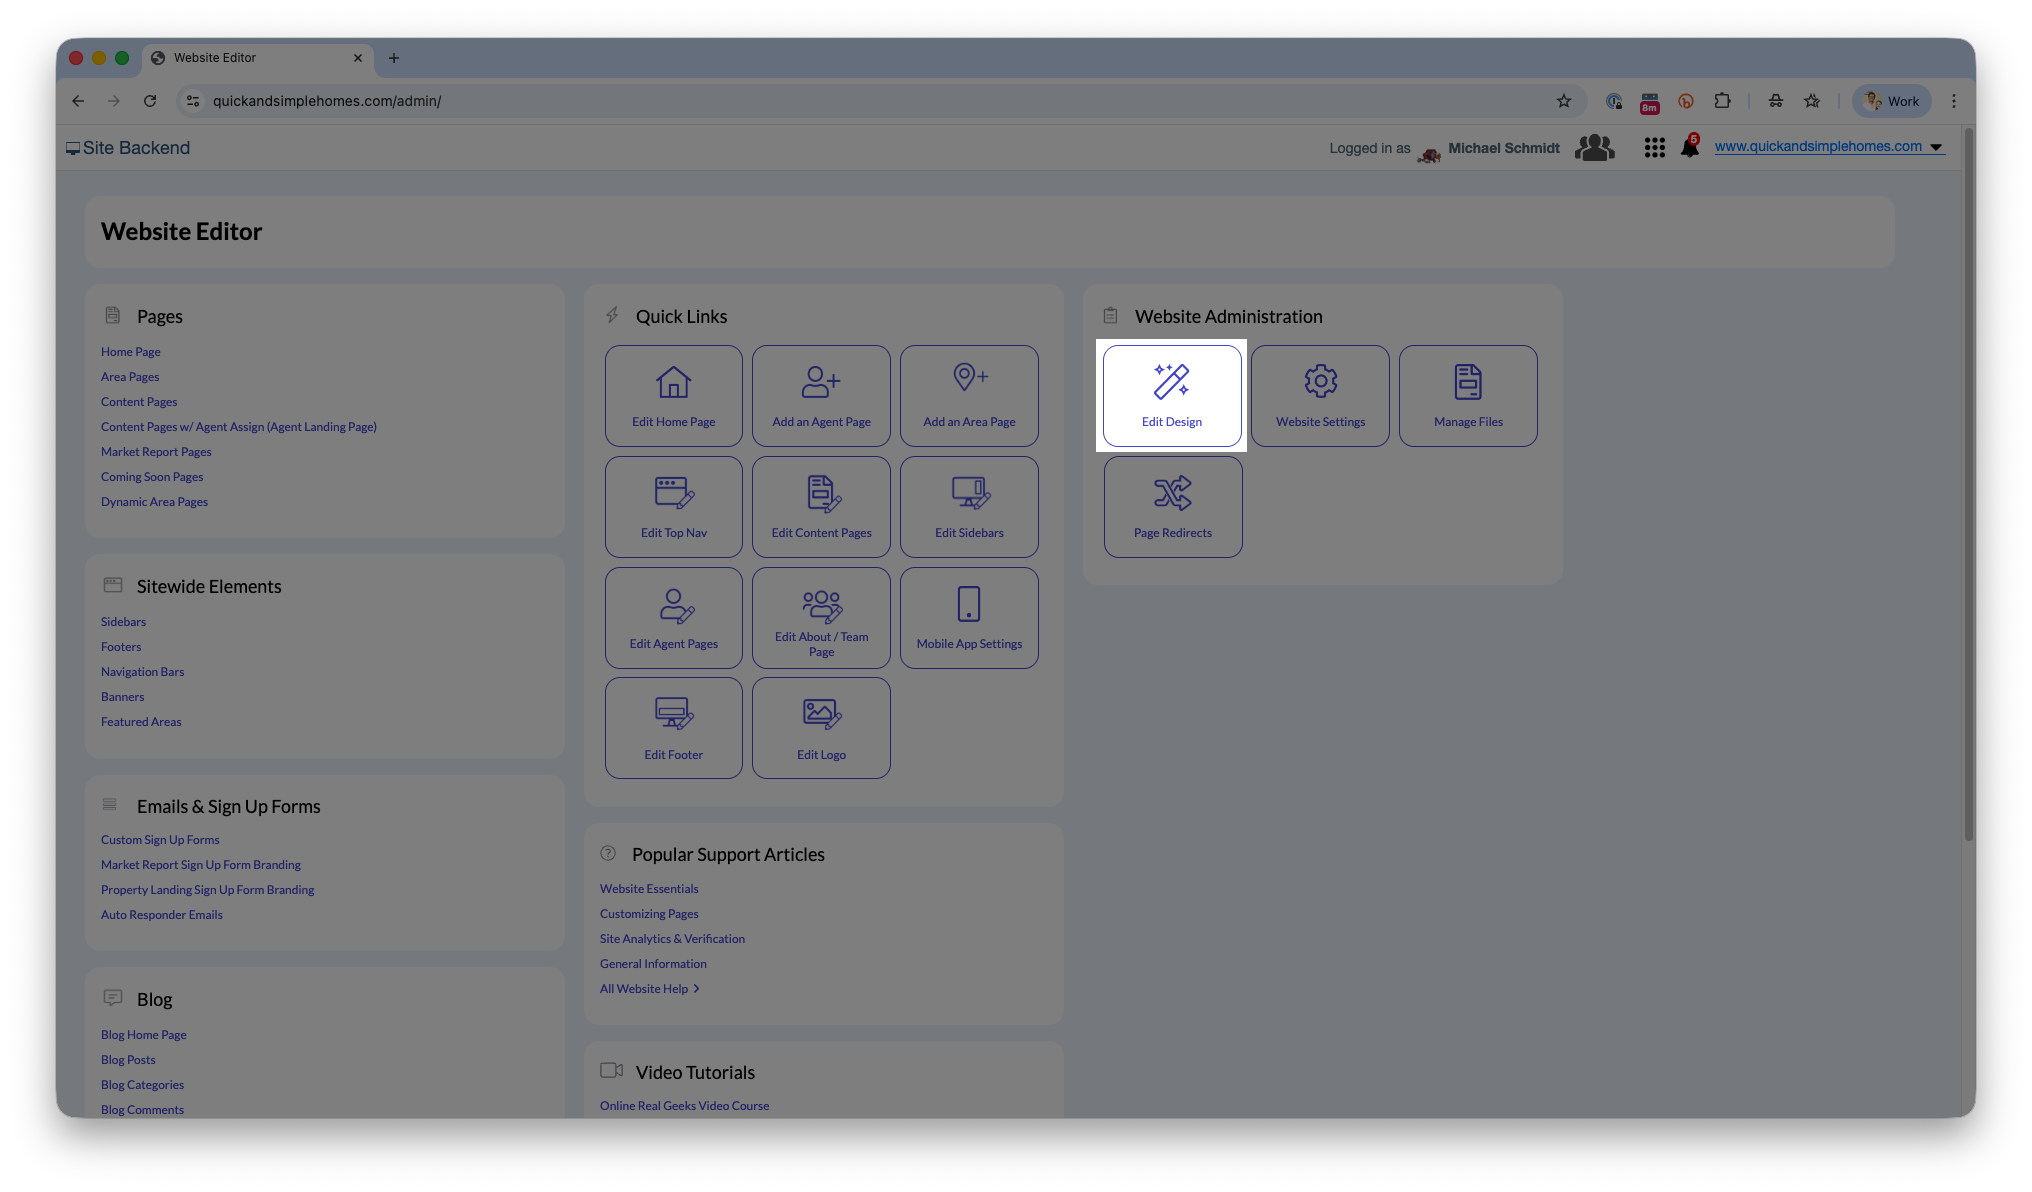Image resolution: width=2032 pixels, height=1192 pixels.
Task: Click the Edit Logo image icon
Action: tap(821, 714)
